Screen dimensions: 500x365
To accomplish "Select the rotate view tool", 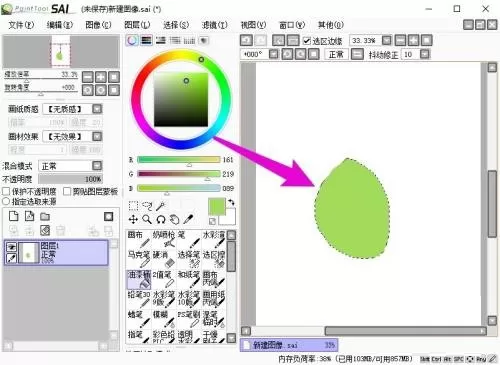I will pos(161,219).
